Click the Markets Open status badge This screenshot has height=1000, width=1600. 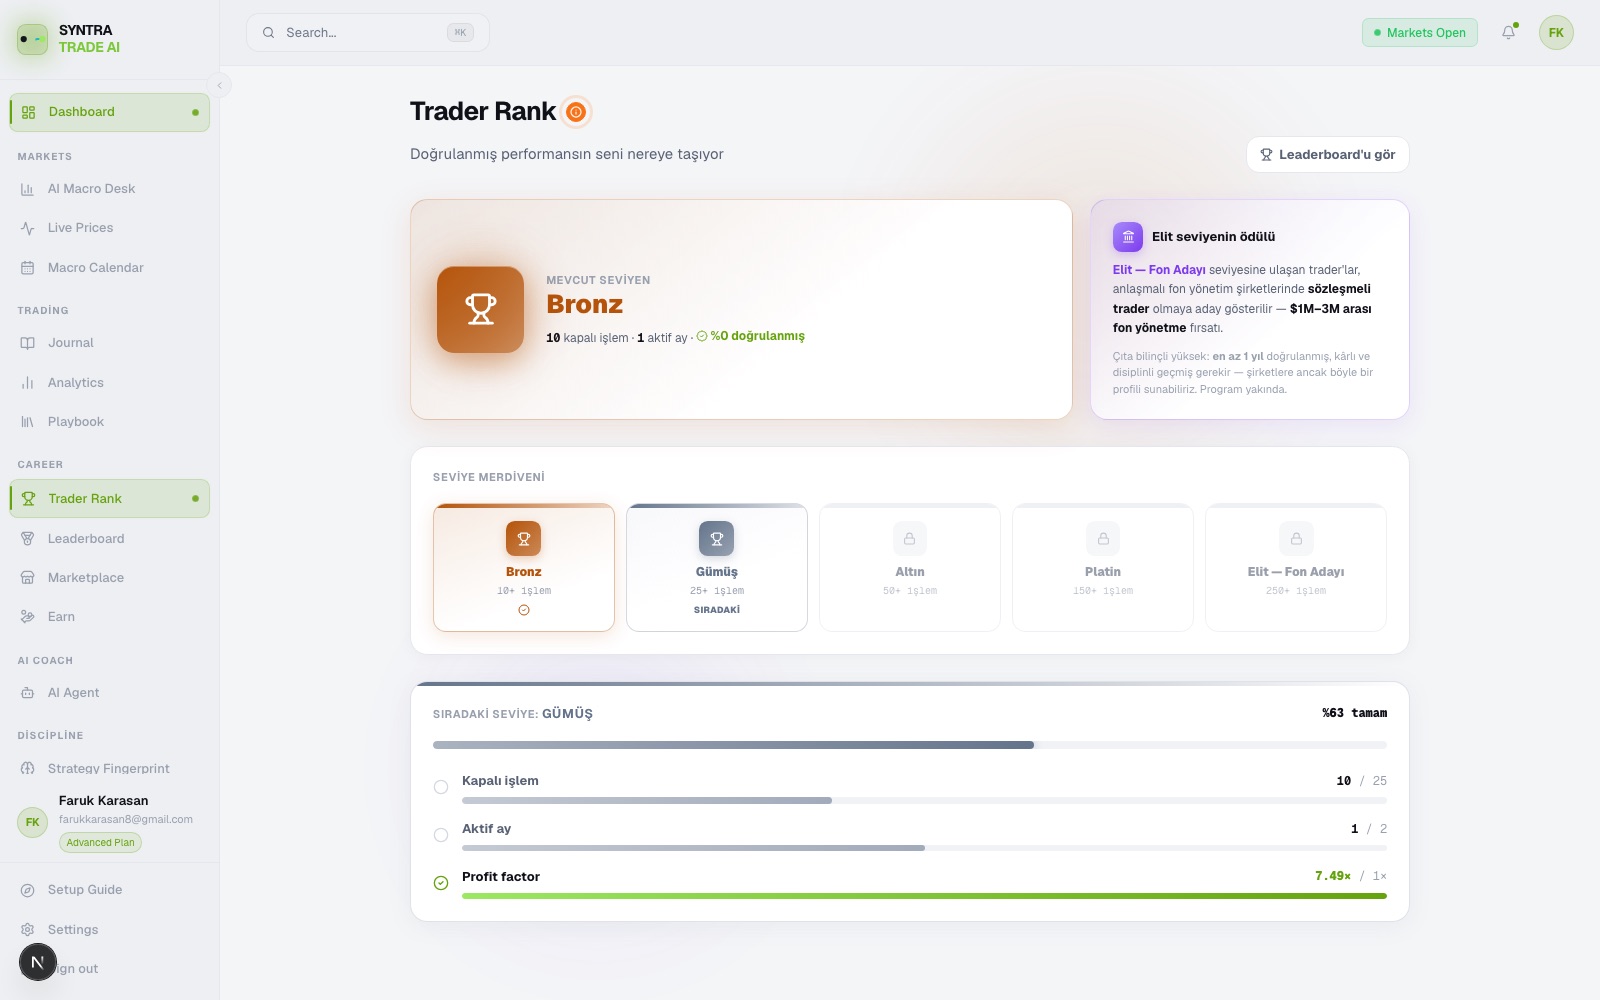(1419, 33)
